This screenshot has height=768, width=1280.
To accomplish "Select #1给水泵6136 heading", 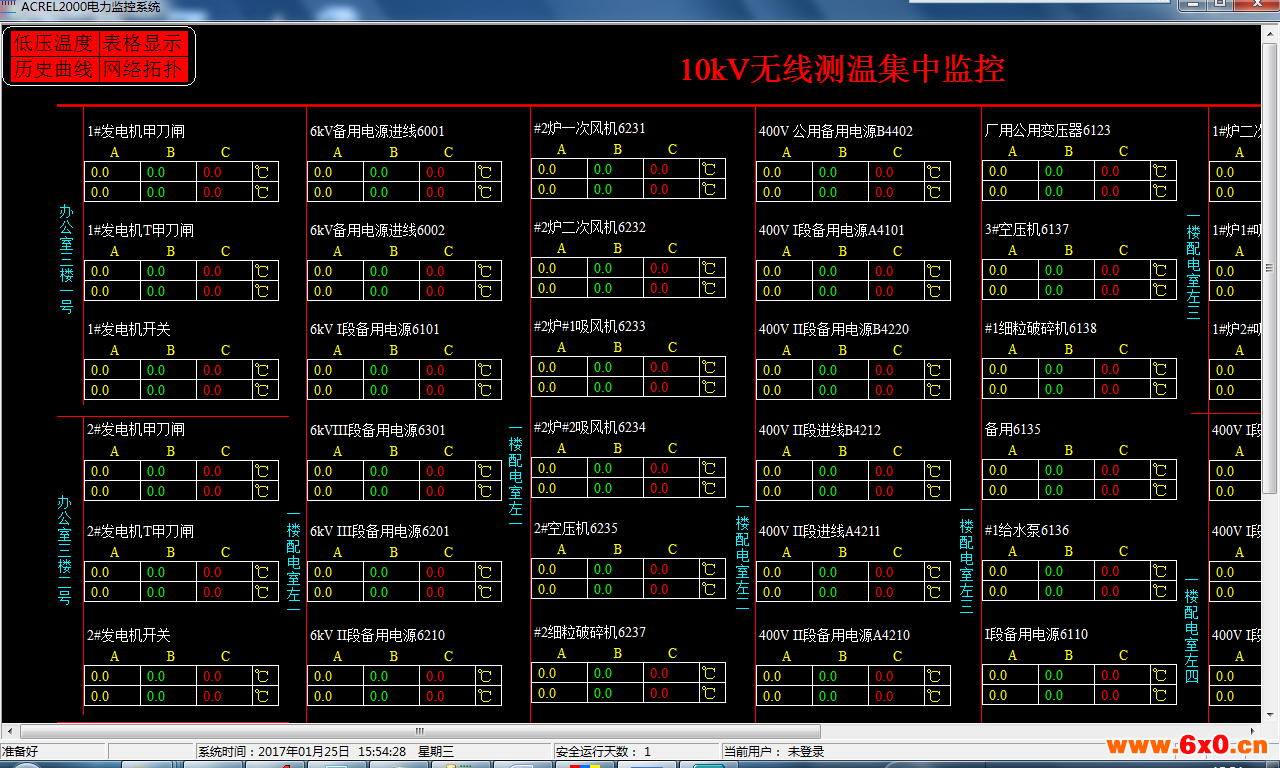I will point(1026,530).
